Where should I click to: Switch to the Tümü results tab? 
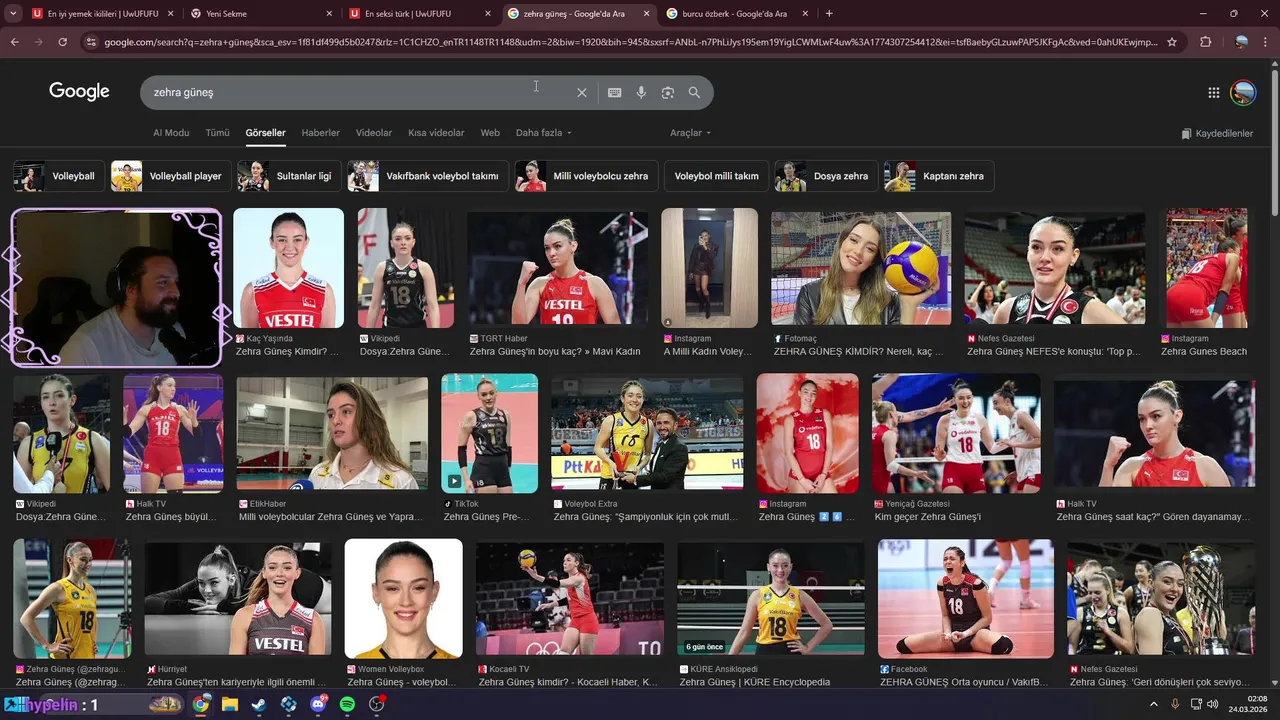(x=217, y=133)
